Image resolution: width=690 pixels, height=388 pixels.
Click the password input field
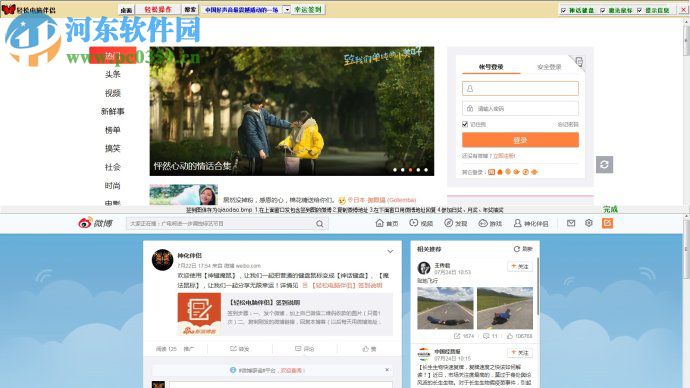[520, 108]
